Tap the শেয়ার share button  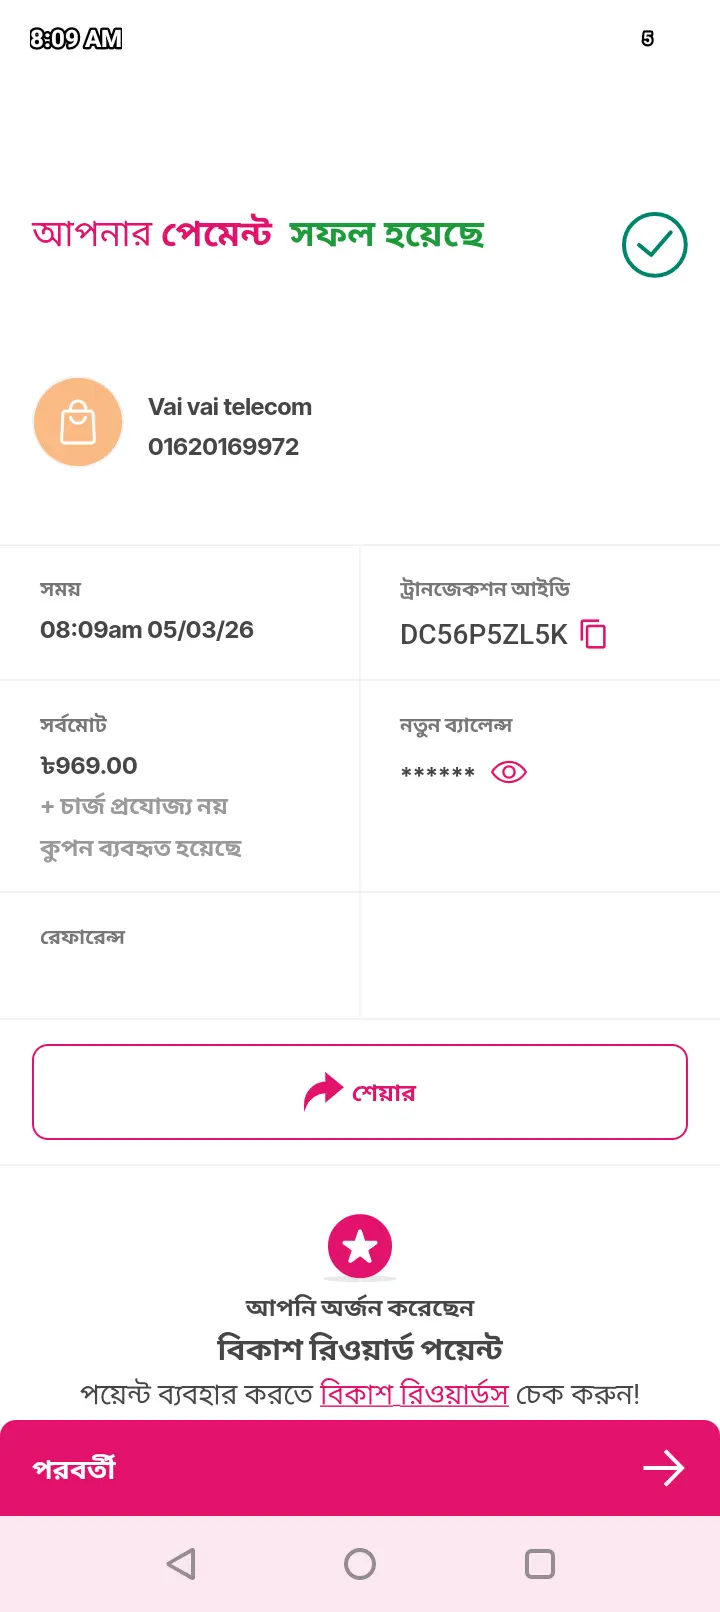coord(360,1092)
